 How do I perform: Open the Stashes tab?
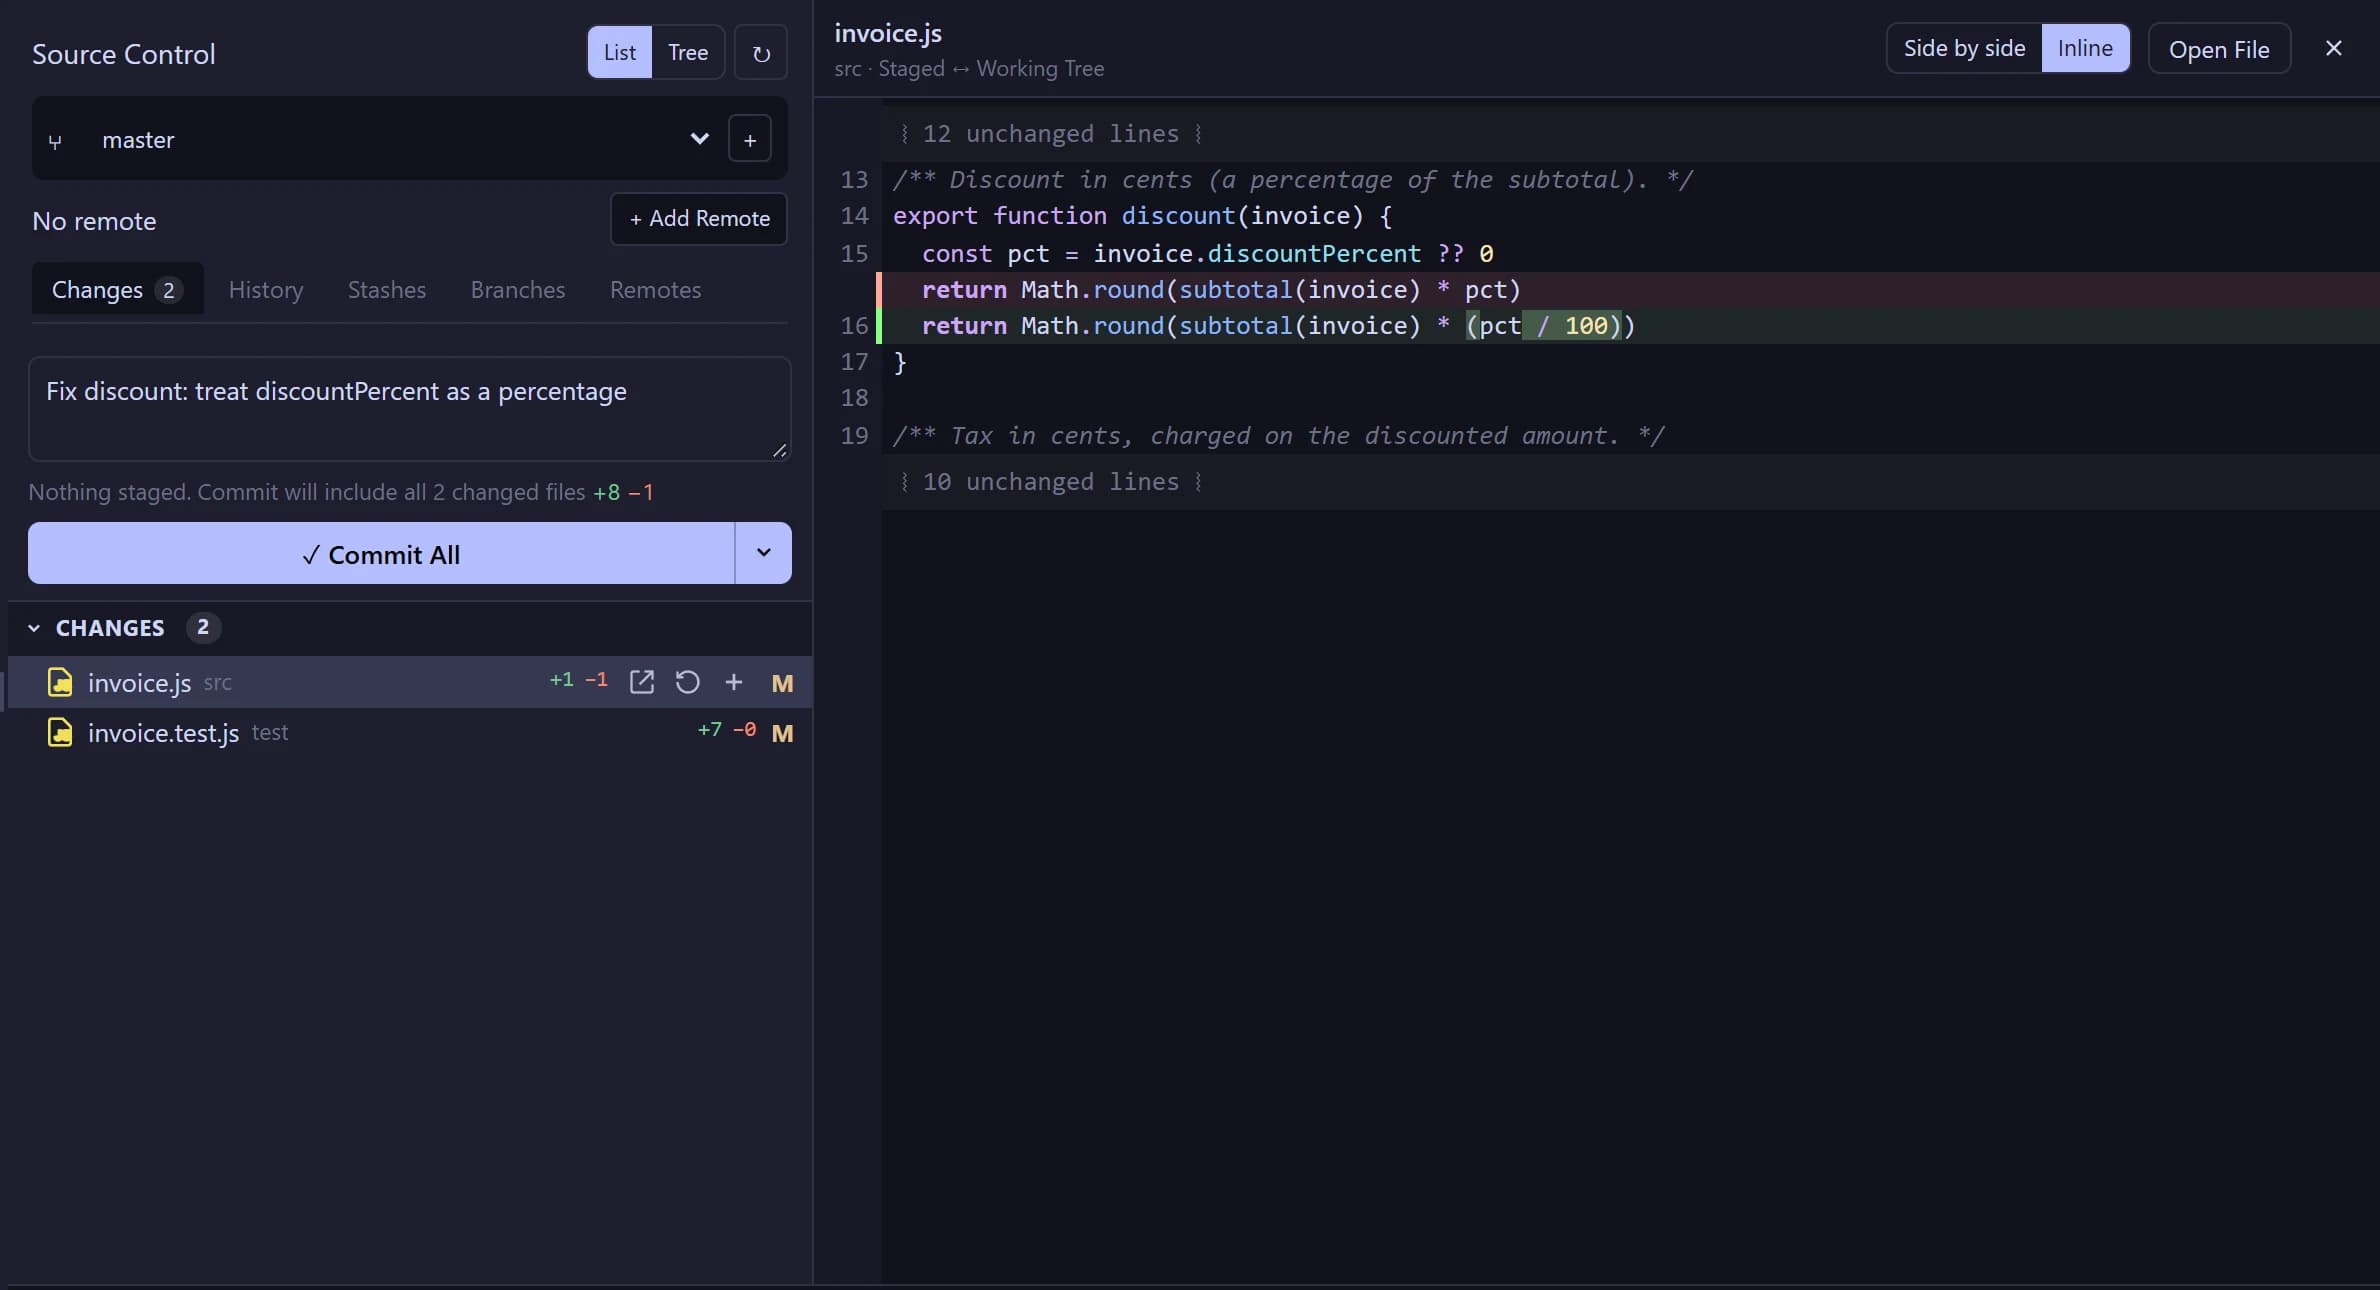386,289
